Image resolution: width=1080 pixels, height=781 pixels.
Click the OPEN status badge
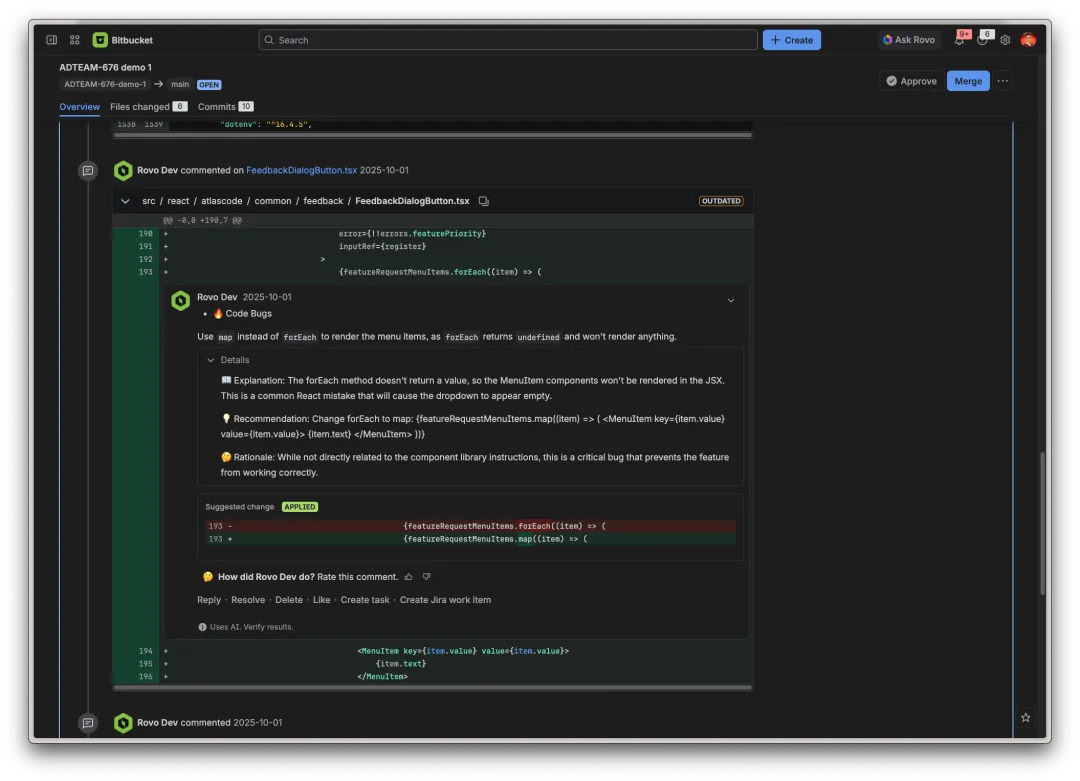point(209,85)
